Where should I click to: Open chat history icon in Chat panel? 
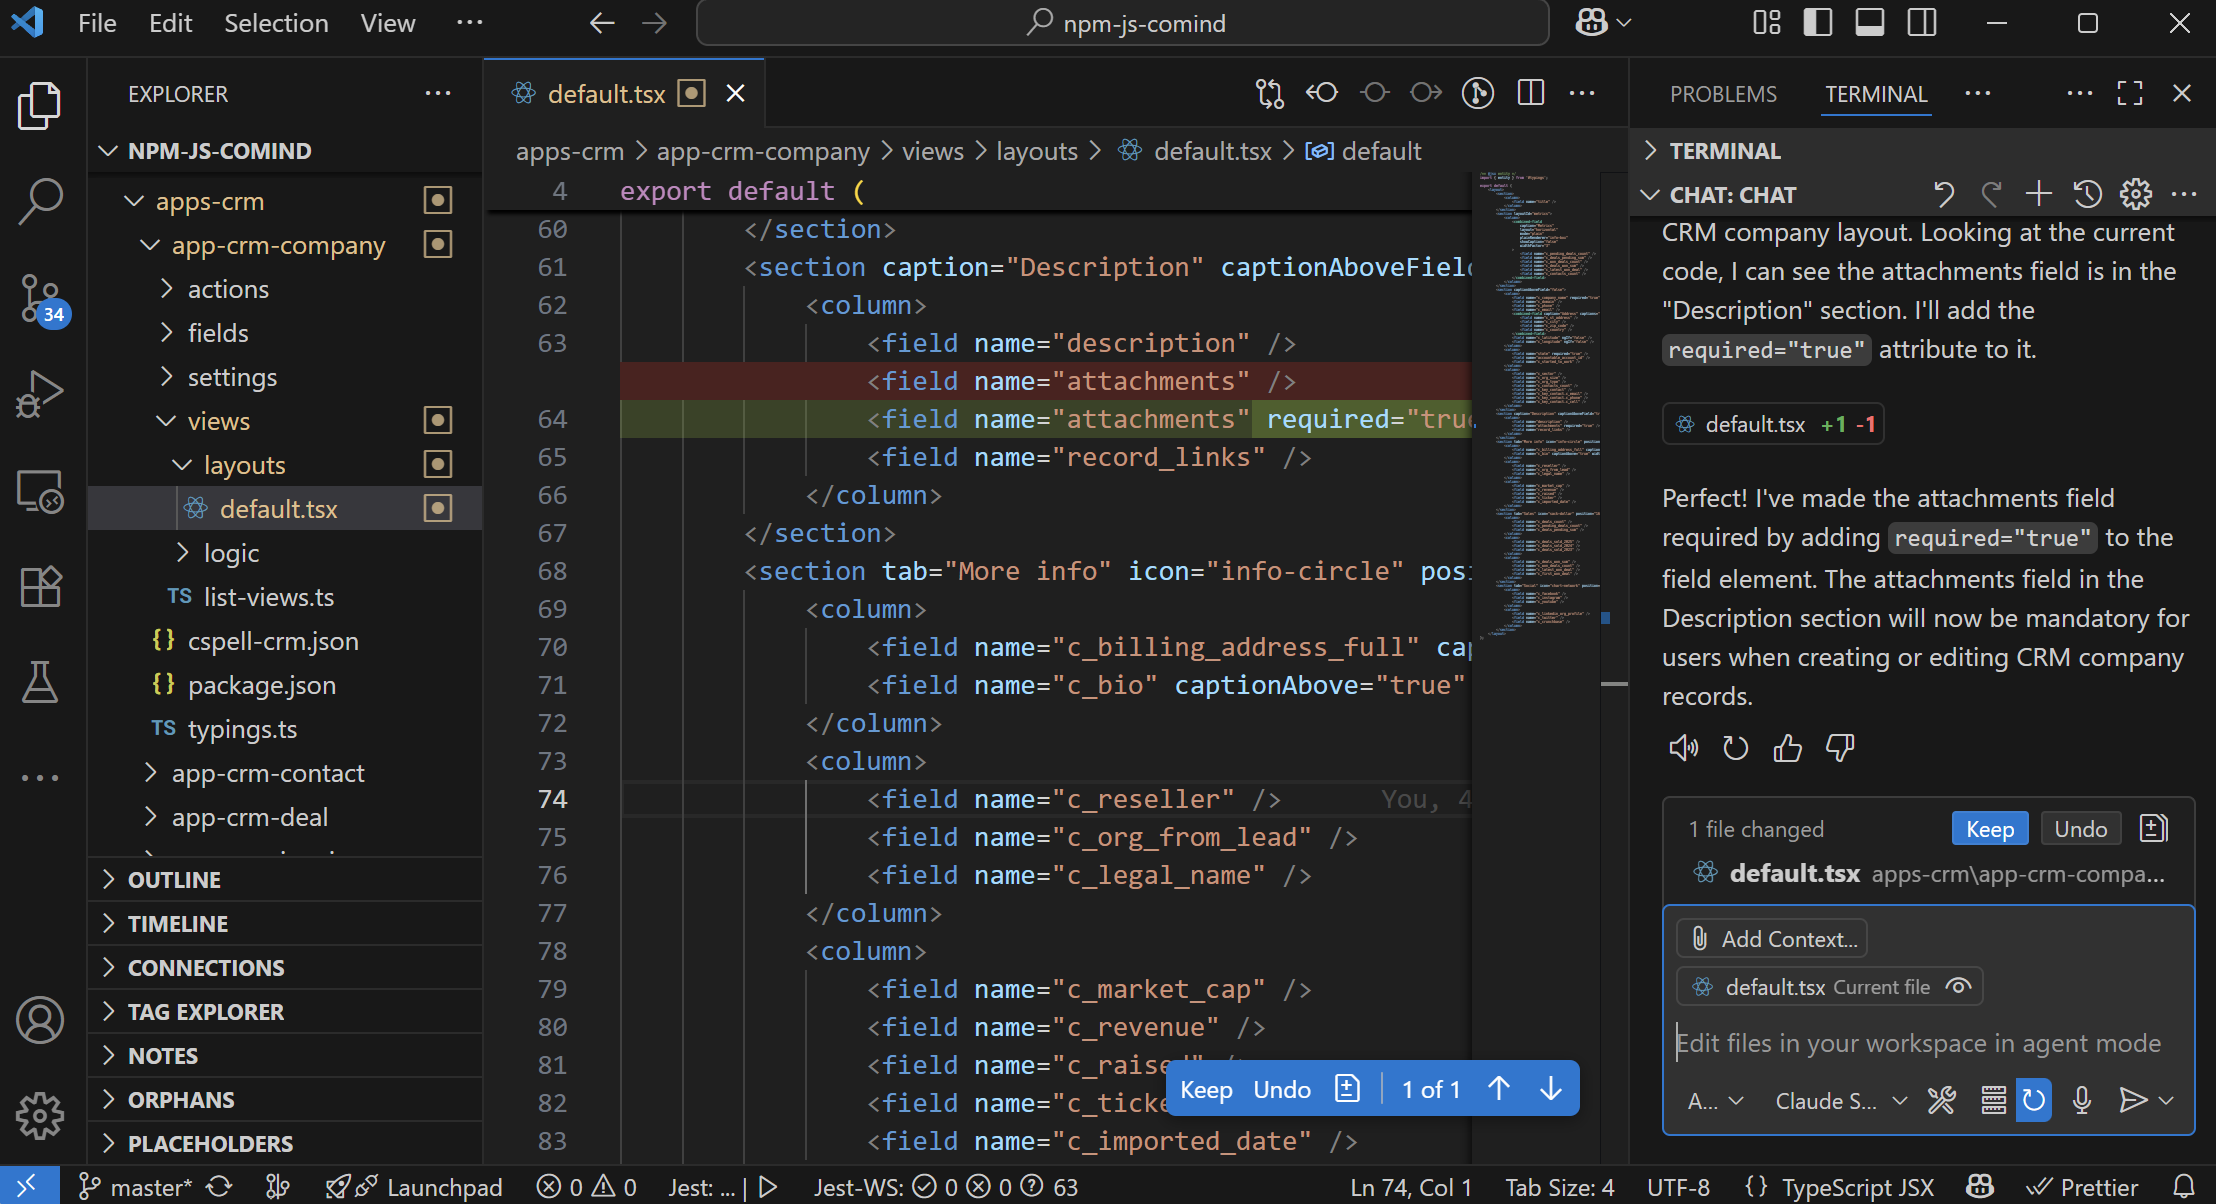[x=2088, y=194]
